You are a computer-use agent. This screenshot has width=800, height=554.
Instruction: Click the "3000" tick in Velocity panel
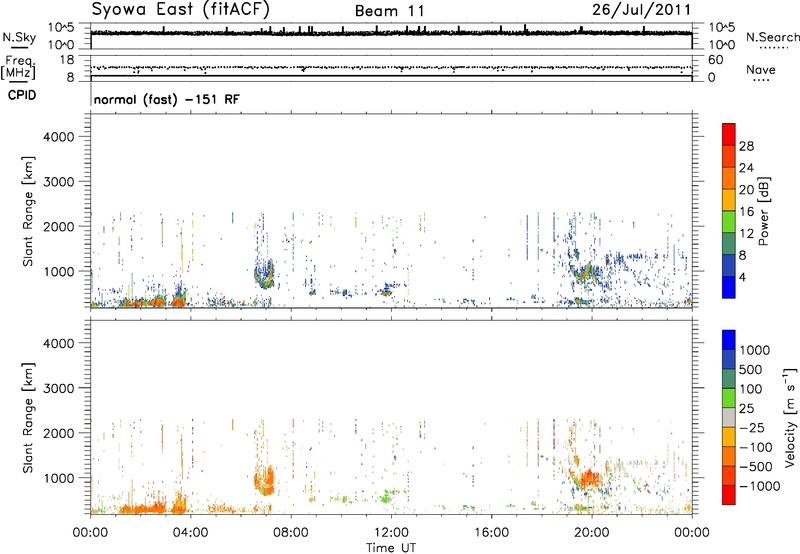(x=59, y=388)
